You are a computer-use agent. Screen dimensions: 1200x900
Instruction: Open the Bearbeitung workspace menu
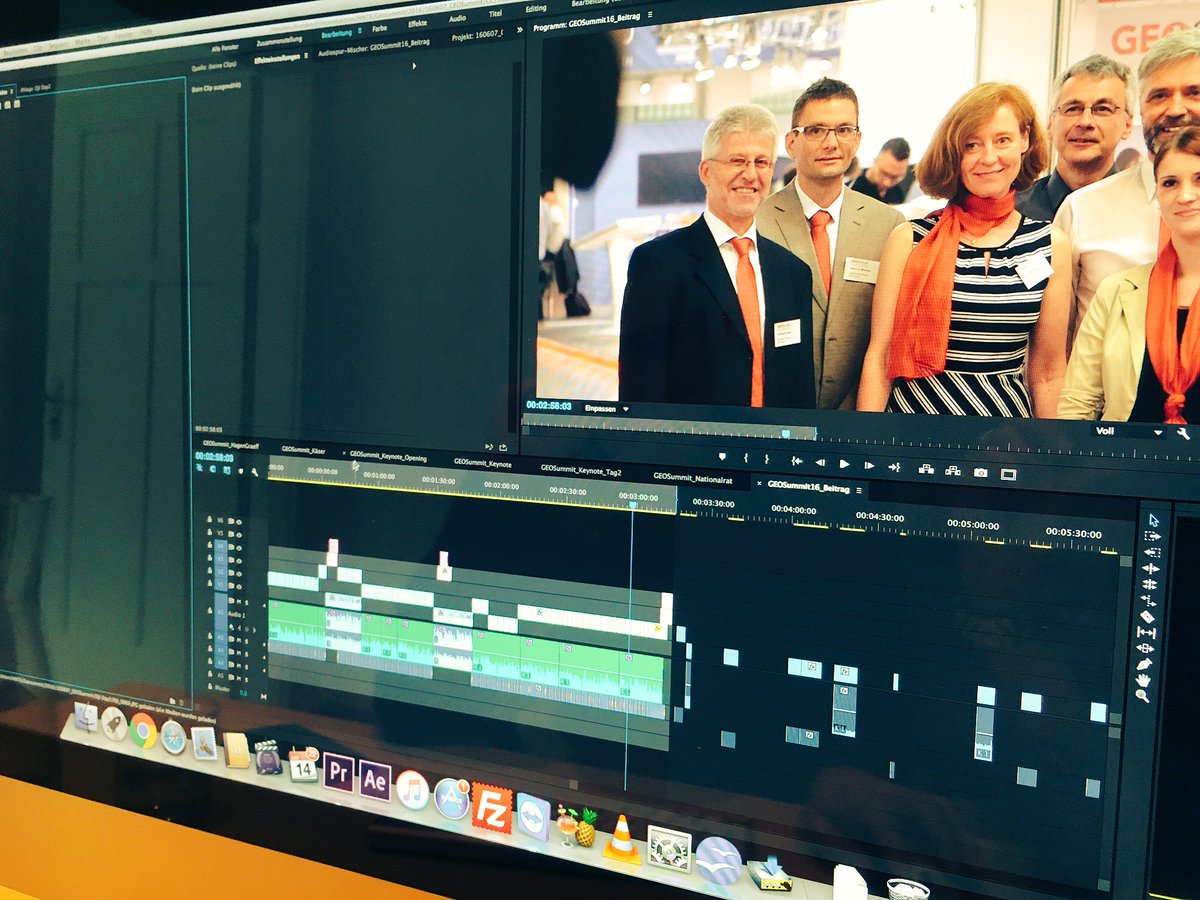[360, 30]
